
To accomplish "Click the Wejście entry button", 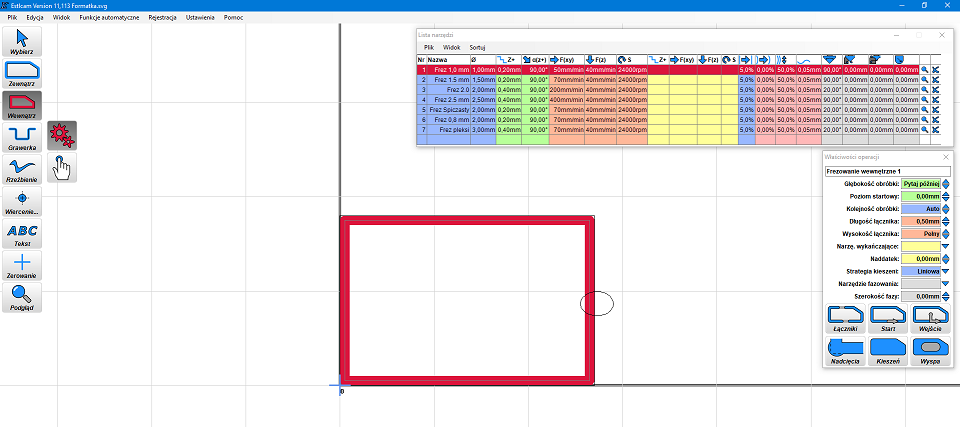I will coord(931,319).
